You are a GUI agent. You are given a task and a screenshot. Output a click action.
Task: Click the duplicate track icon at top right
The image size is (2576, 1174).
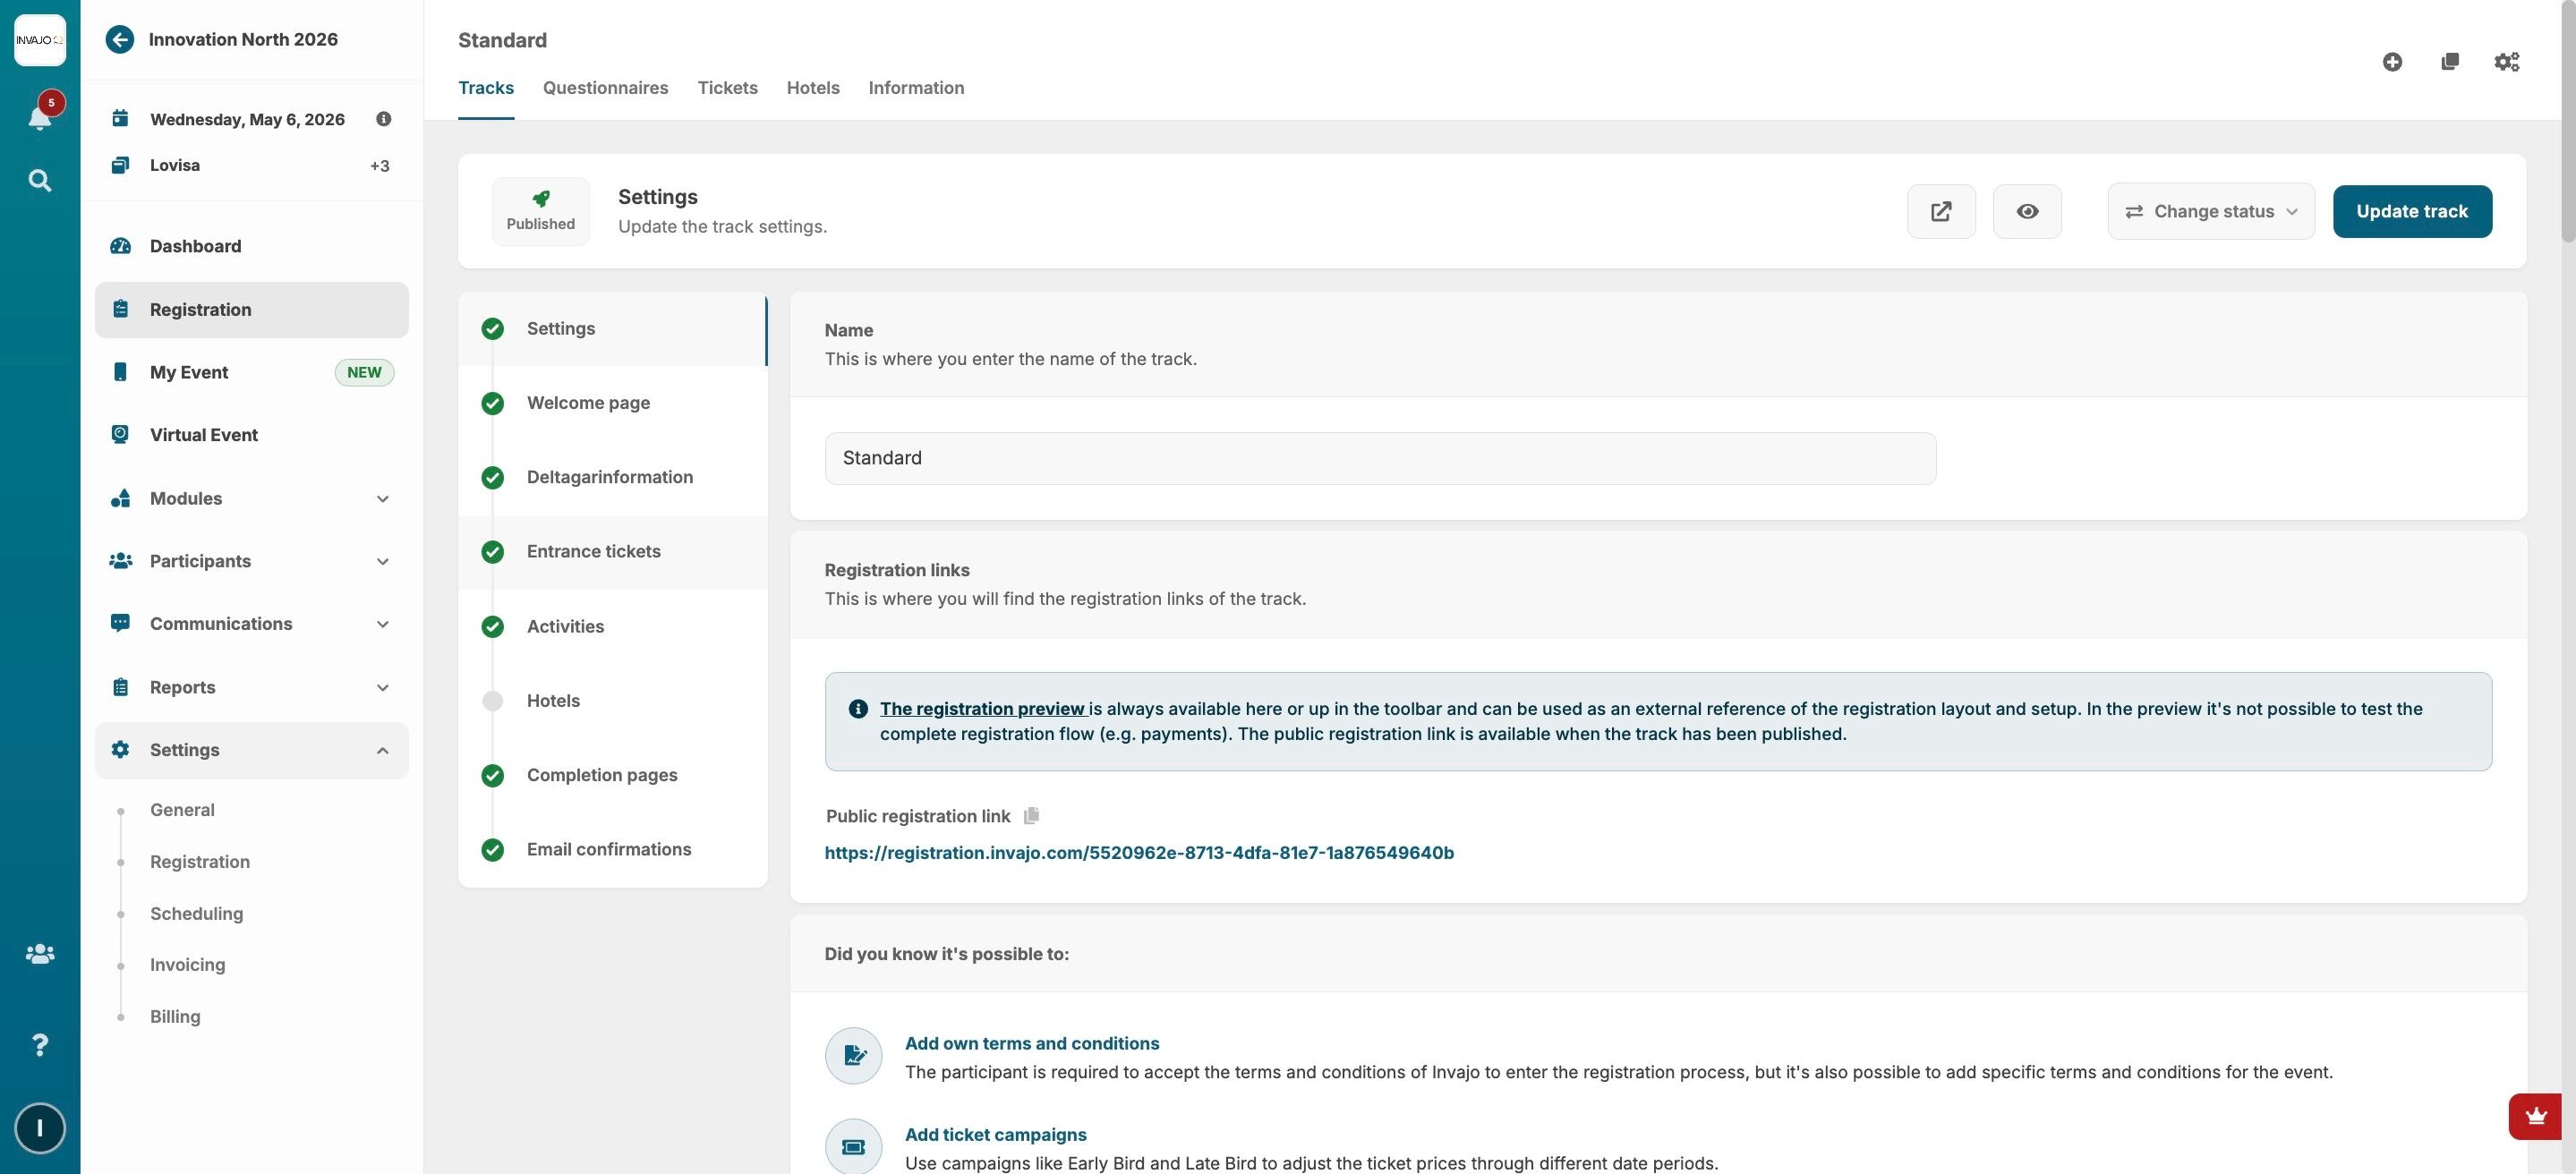point(2449,62)
